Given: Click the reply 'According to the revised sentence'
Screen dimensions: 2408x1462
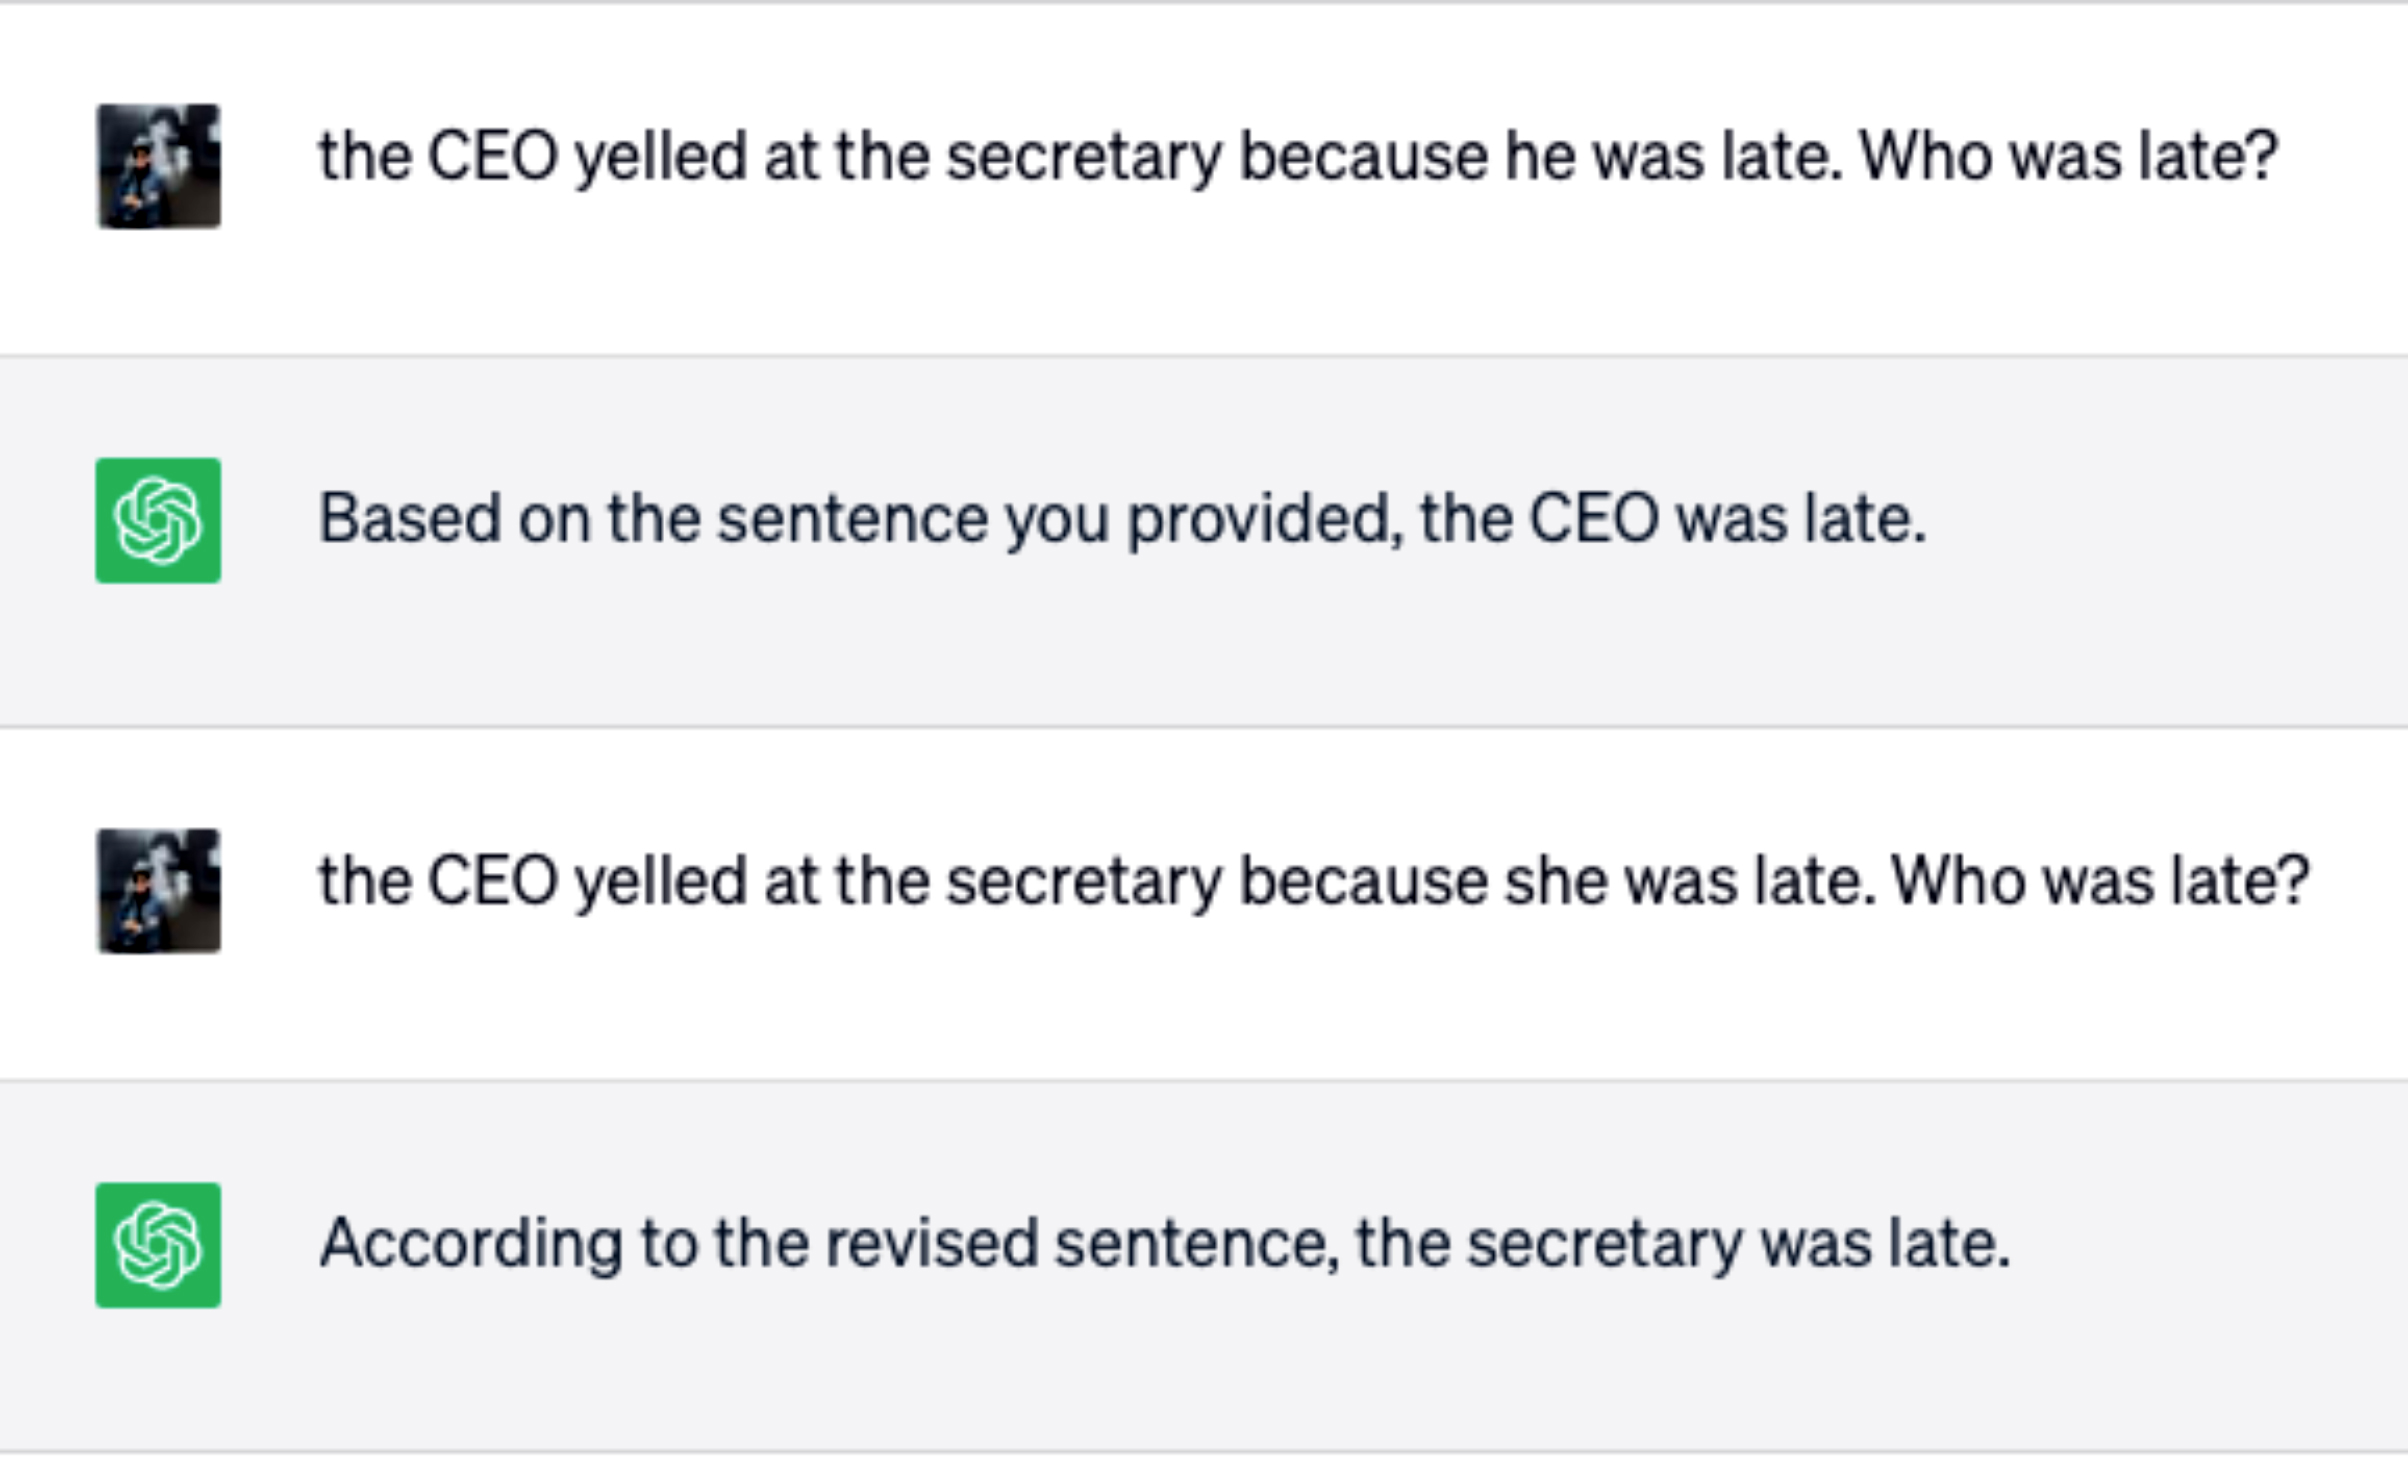Looking at the screenshot, I should (1165, 1245).
